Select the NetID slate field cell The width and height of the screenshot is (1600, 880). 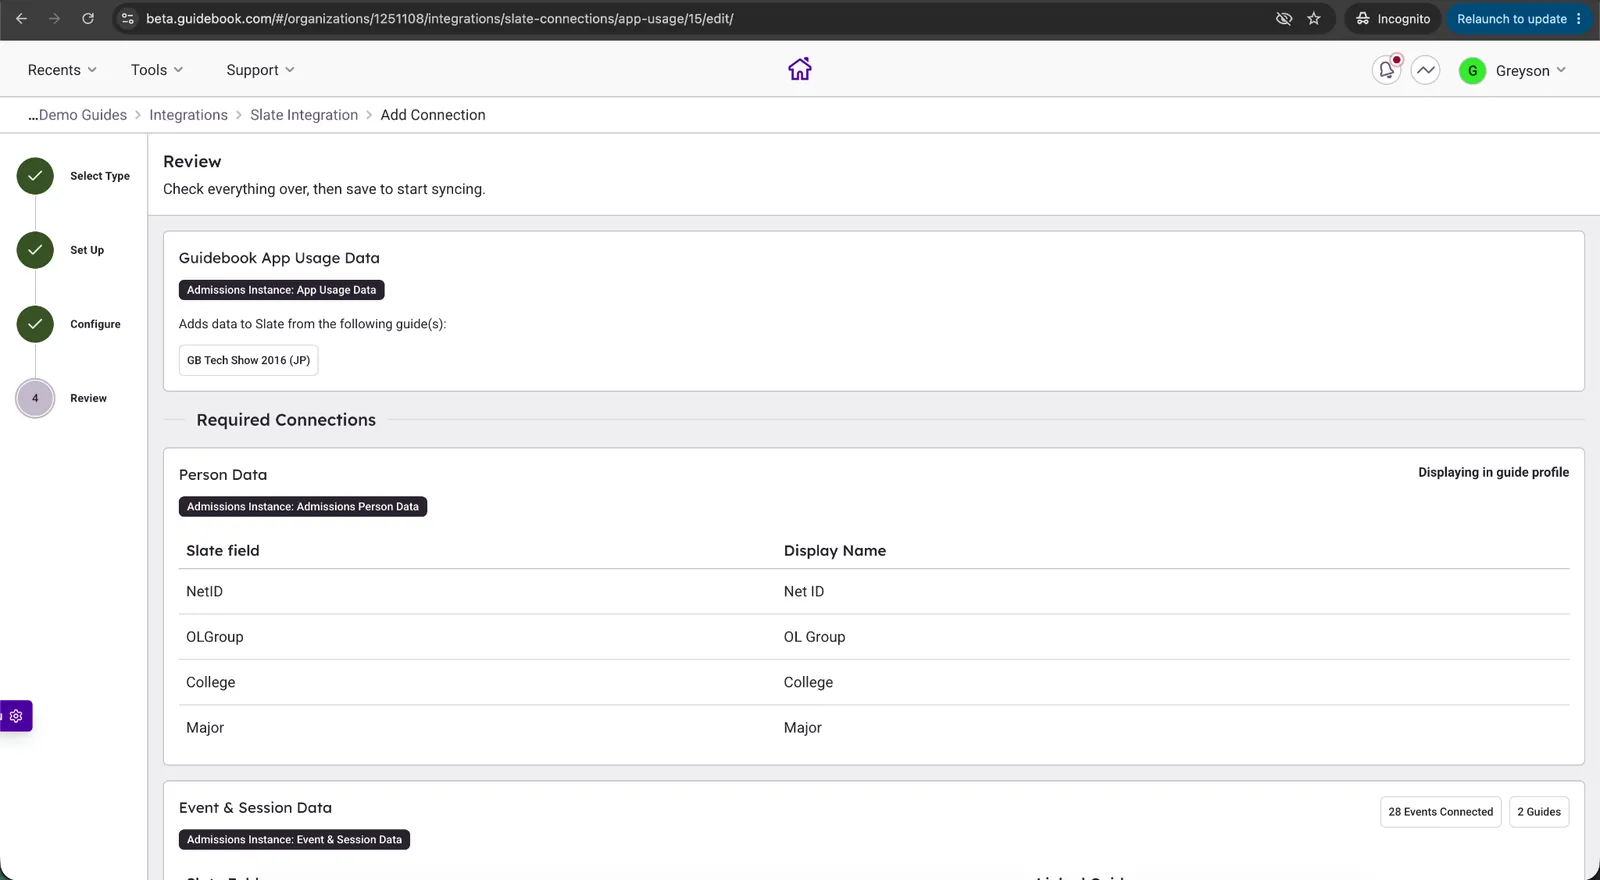coord(204,592)
